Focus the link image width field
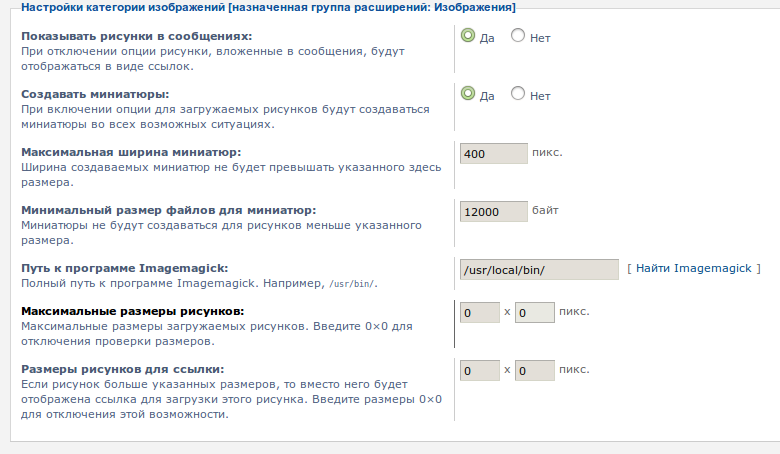780x454 pixels. click(479, 370)
